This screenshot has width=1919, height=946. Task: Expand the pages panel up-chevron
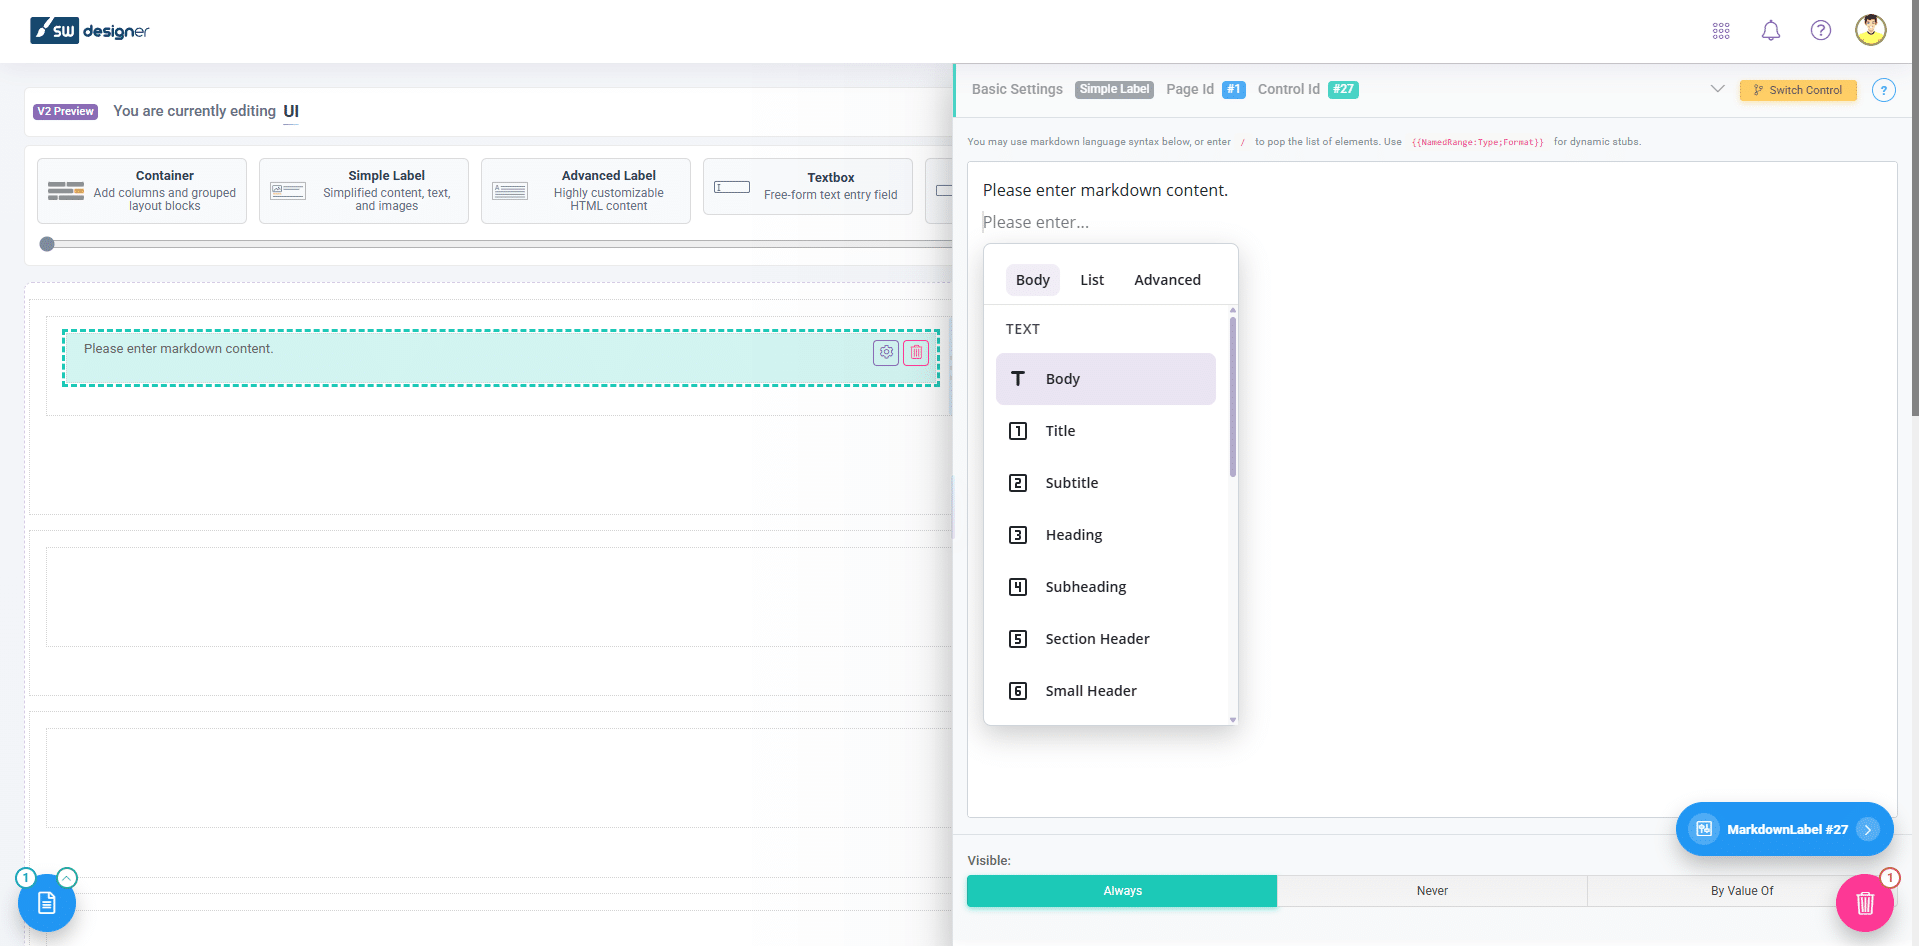(x=67, y=878)
